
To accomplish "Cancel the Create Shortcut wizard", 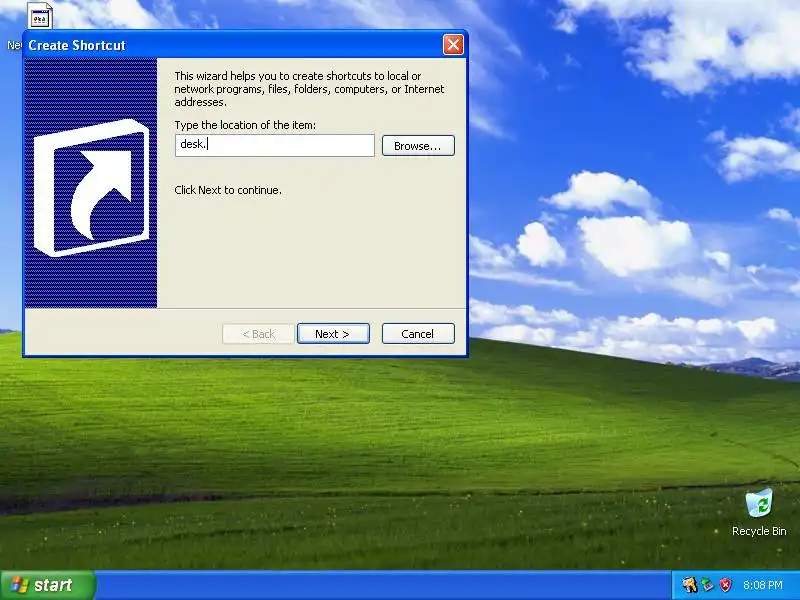I will point(418,334).
